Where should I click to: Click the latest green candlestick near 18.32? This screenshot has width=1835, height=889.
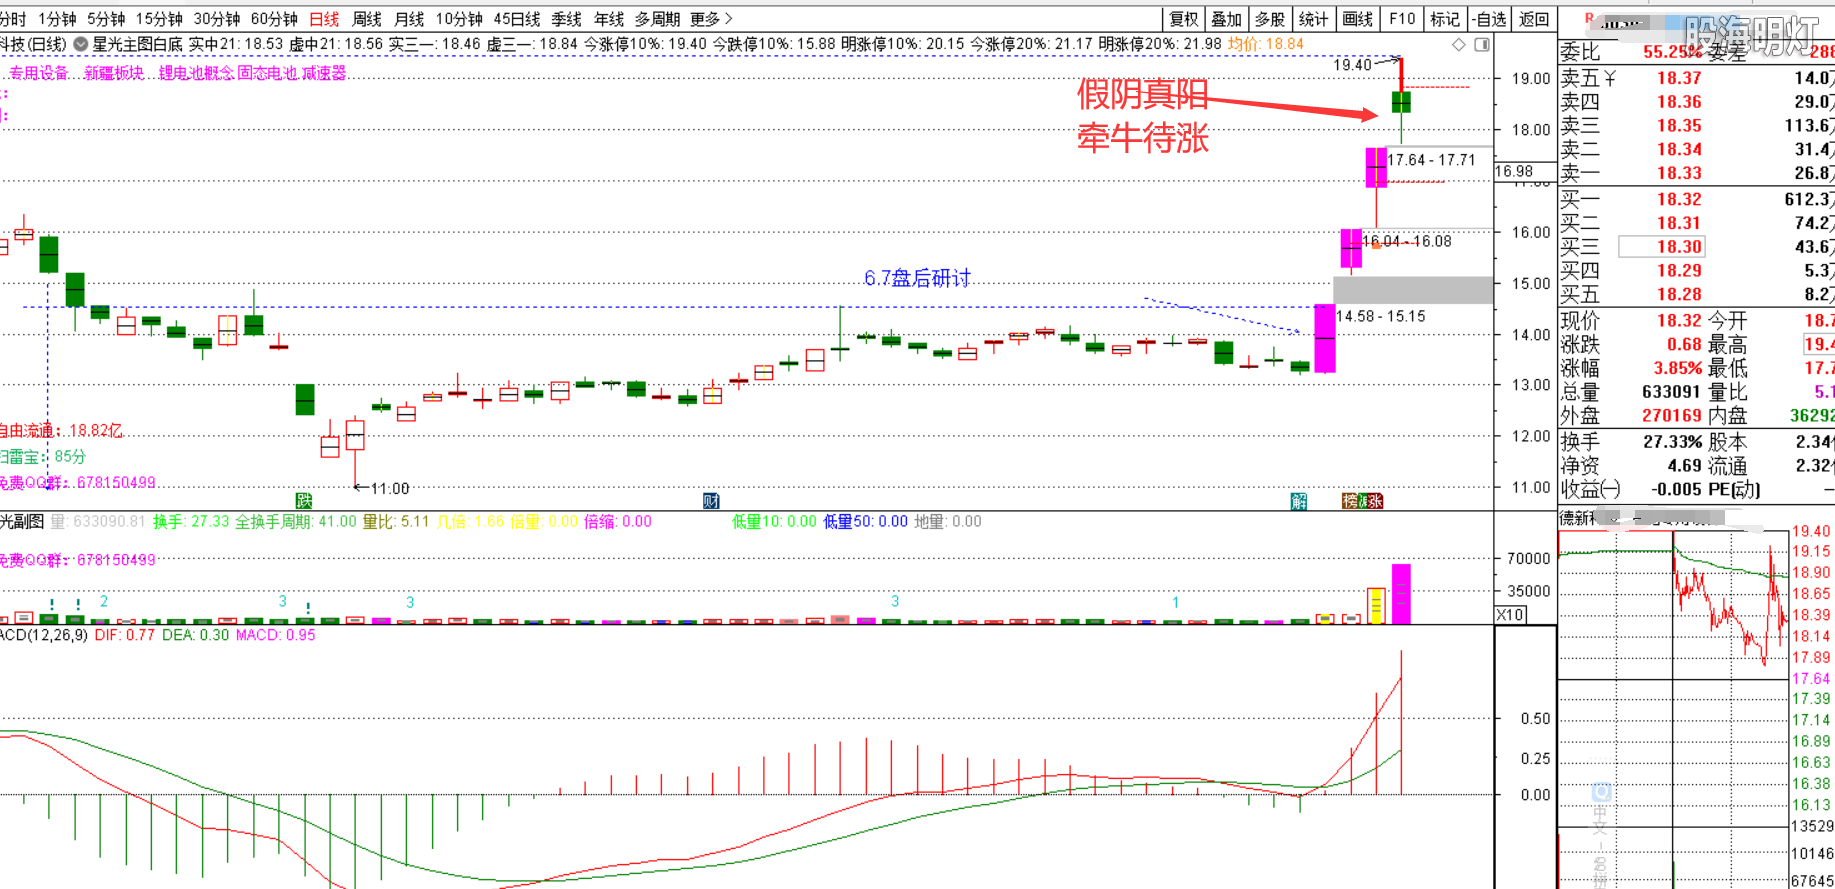[1402, 102]
